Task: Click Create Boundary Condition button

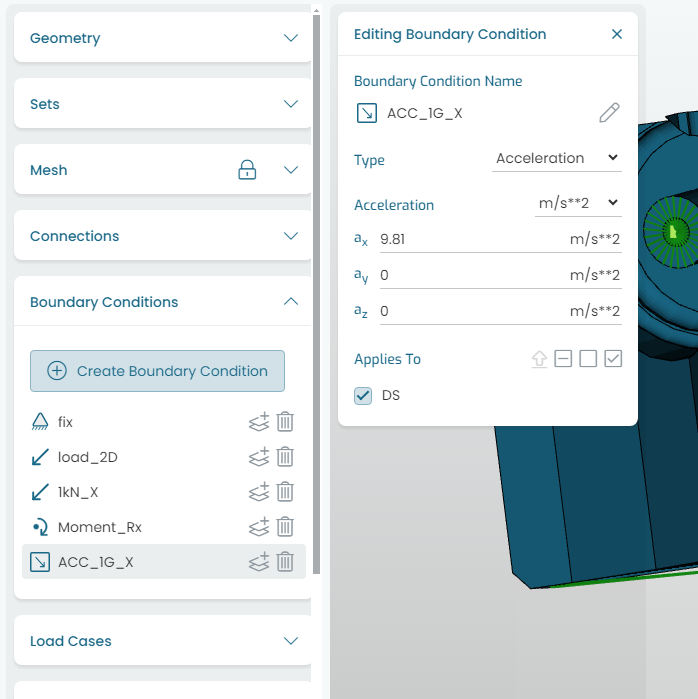Action: click(x=157, y=371)
